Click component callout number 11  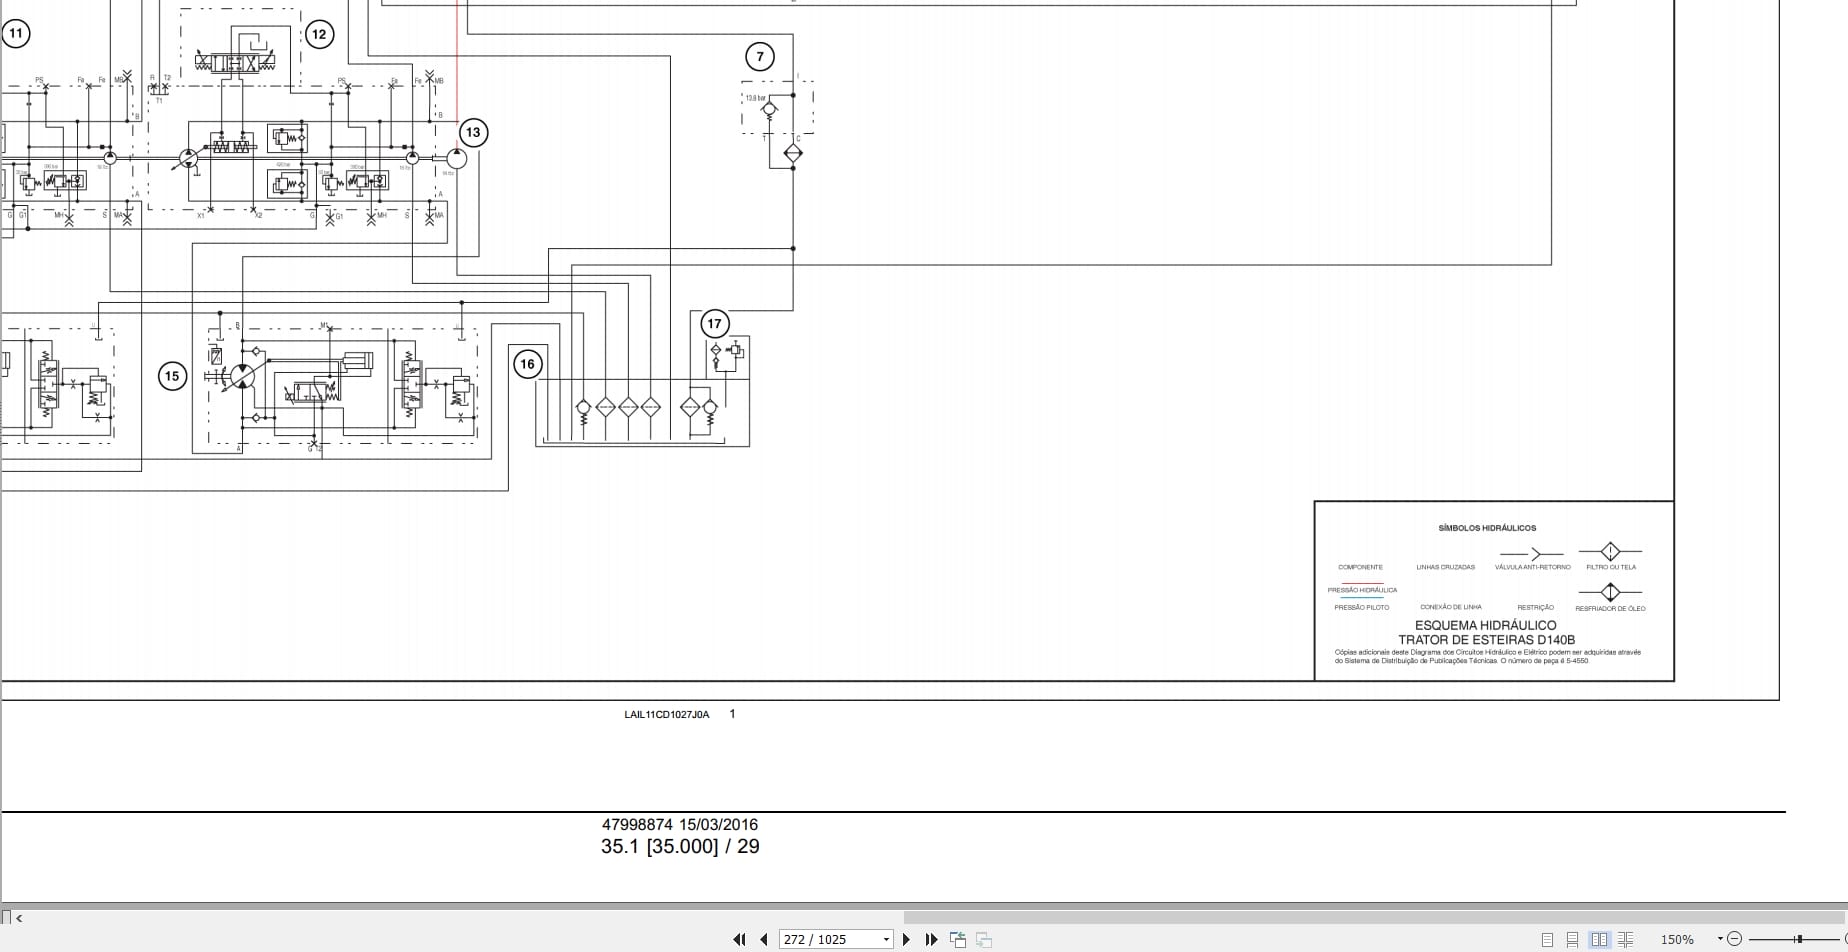(16, 34)
